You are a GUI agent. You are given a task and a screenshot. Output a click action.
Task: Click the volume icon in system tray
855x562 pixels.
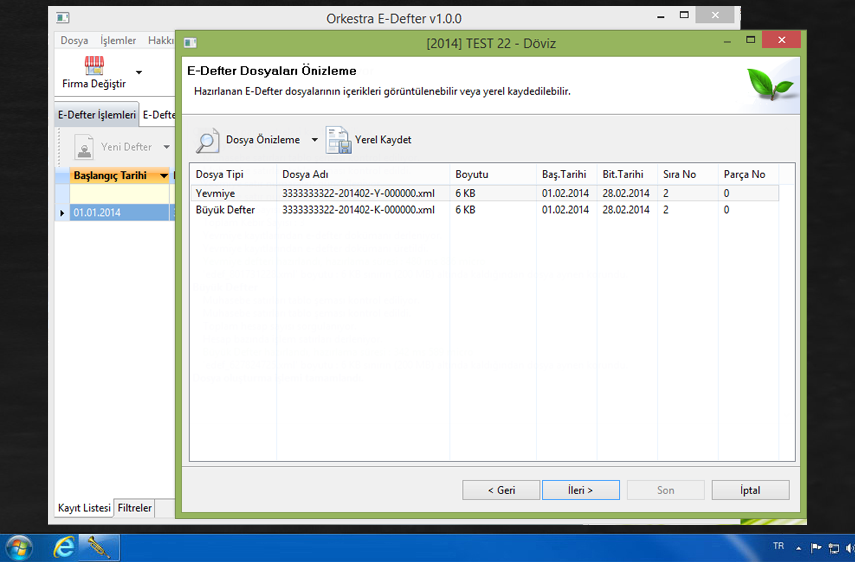850,548
